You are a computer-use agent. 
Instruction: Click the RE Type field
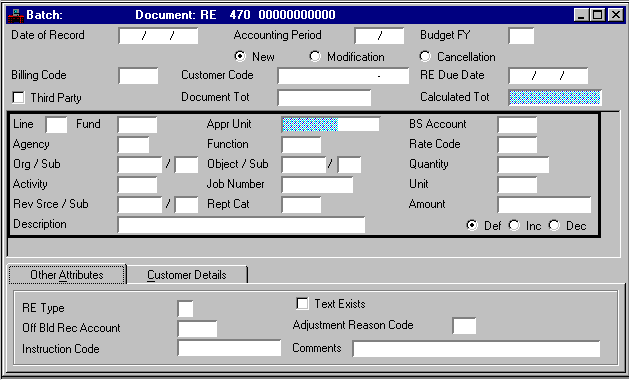click(185, 308)
